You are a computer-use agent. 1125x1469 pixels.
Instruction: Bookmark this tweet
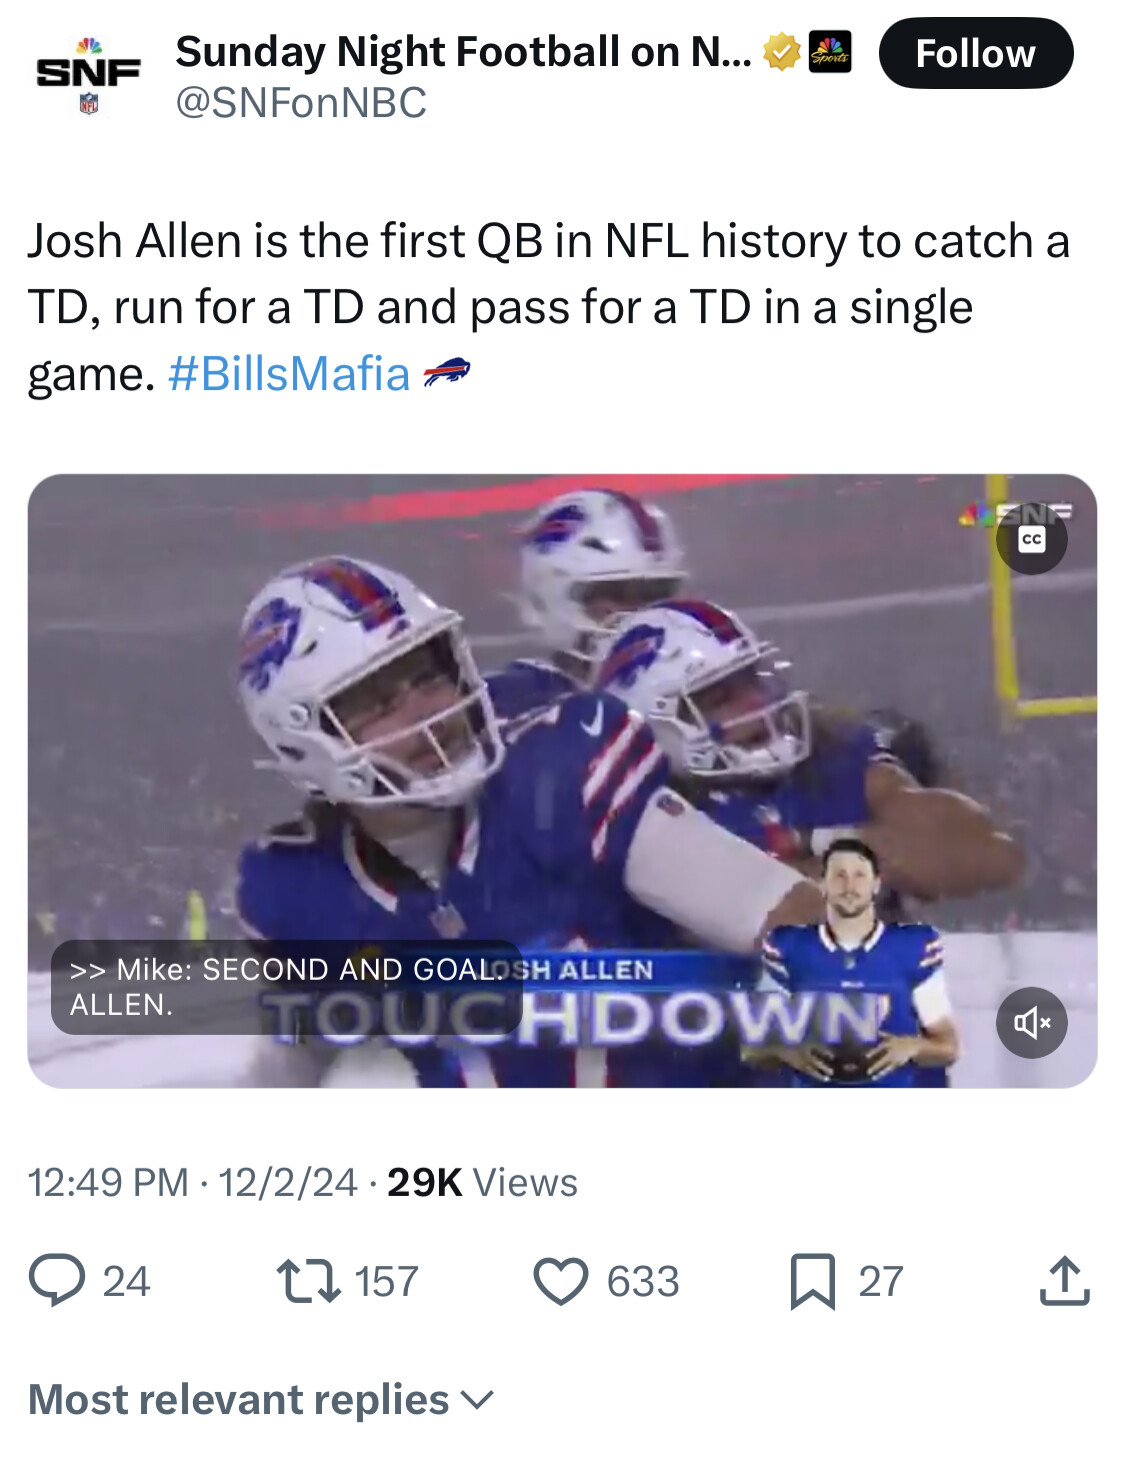coord(812,1281)
